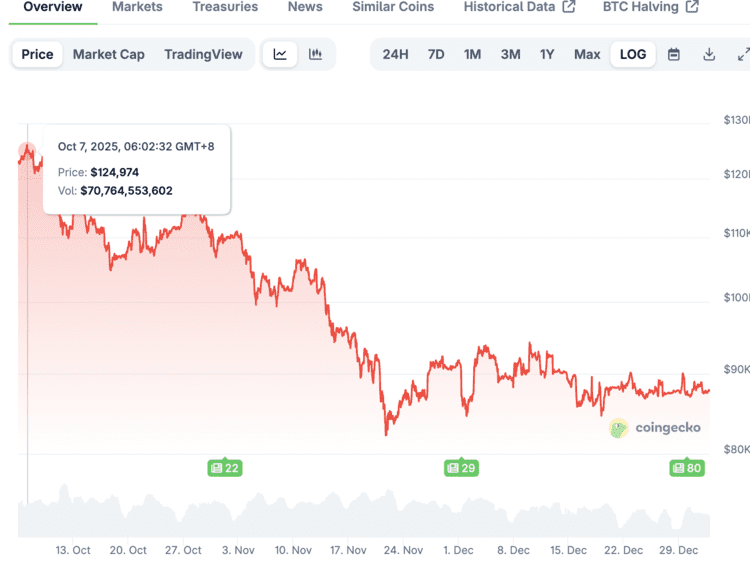Switch to line chart view icon
Viewport: 750px width, 577px height.
(x=280, y=54)
